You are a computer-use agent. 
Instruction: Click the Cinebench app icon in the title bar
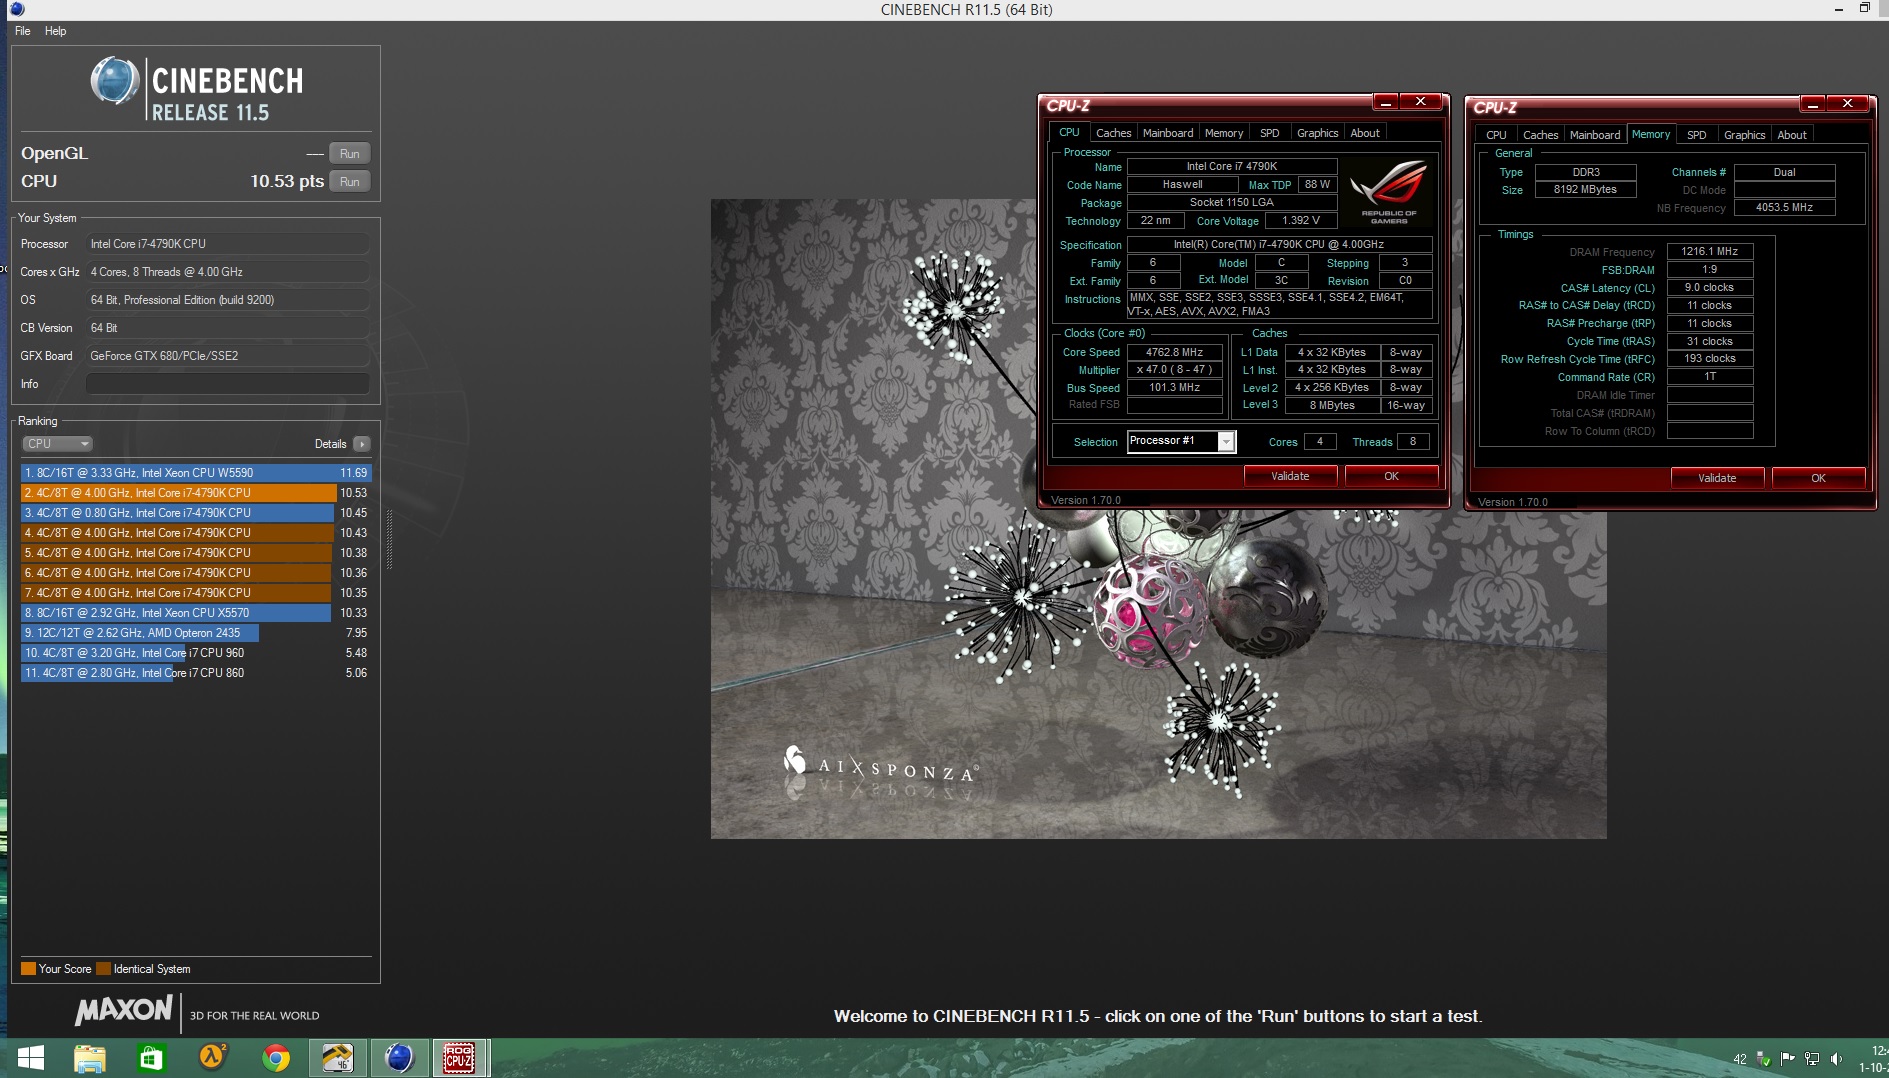(x=17, y=9)
